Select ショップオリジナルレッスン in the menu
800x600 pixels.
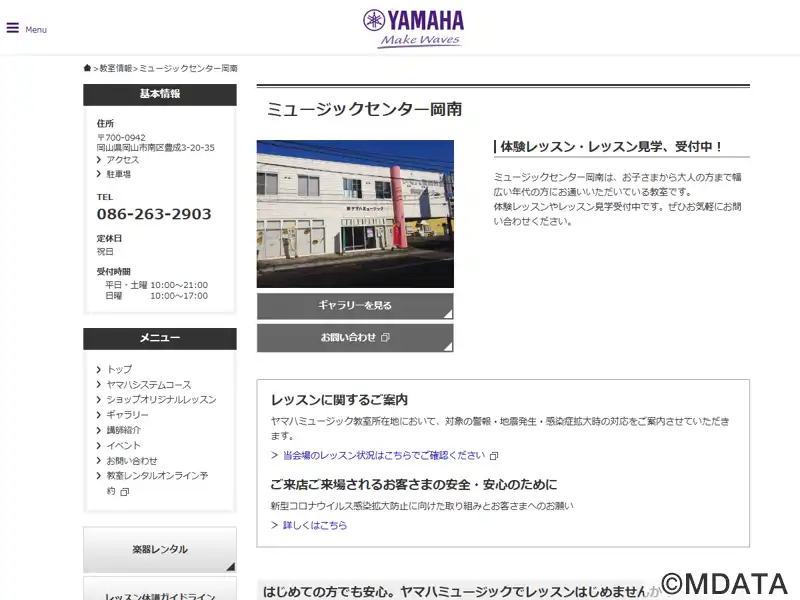[161, 399]
